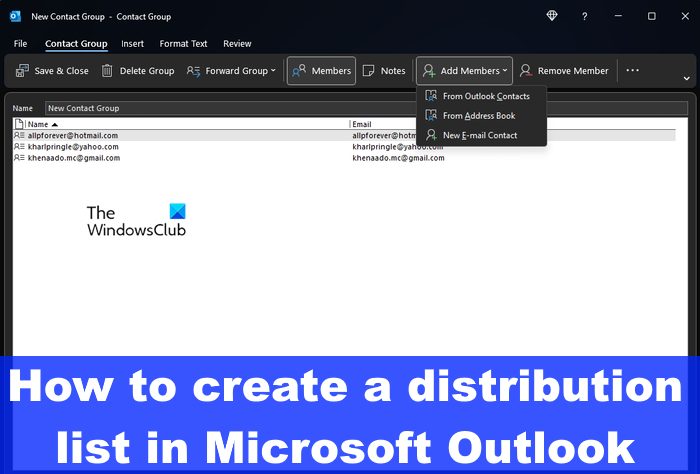Maximize the Contact Group window
700x474 pixels.
[x=652, y=16]
